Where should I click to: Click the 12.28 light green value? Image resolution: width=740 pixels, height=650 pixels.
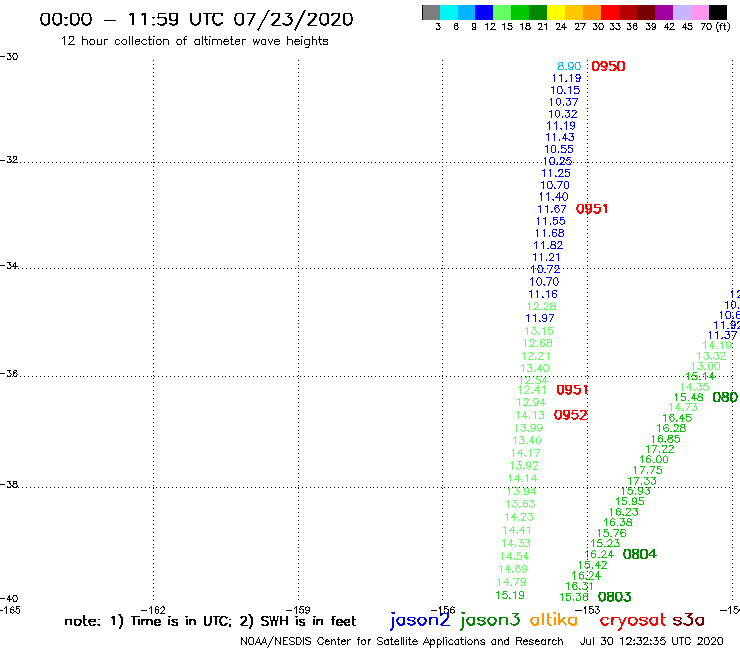click(541, 306)
